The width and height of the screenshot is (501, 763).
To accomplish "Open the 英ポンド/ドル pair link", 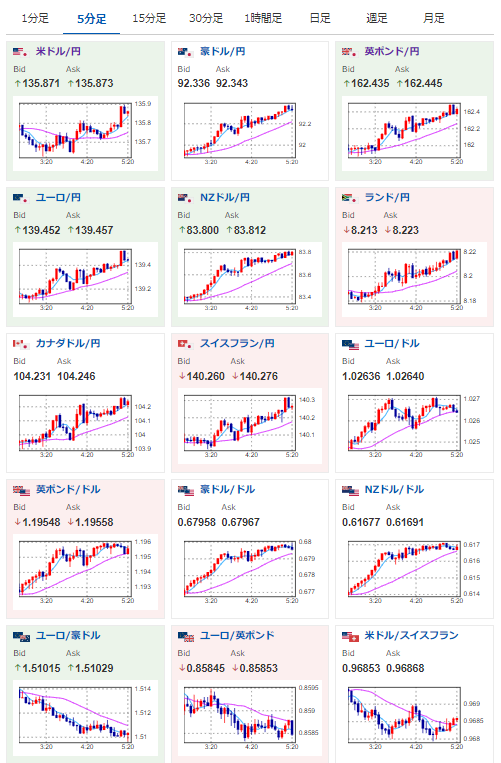I will point(68,490).
